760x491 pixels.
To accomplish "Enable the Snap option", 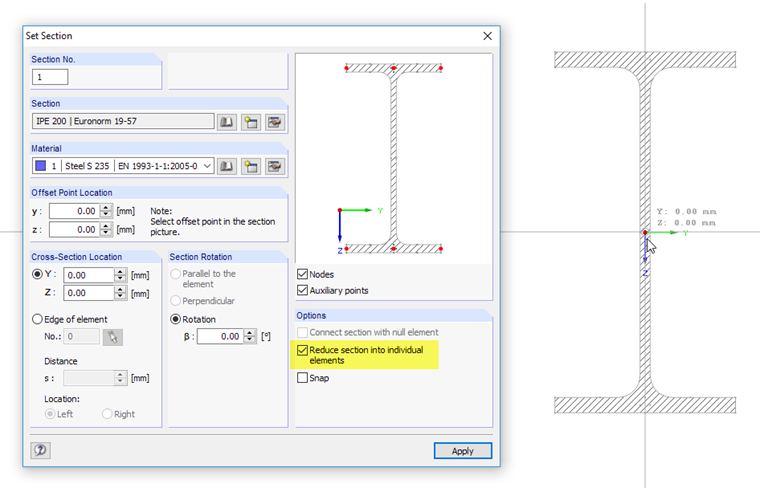I will click(302, 378).
